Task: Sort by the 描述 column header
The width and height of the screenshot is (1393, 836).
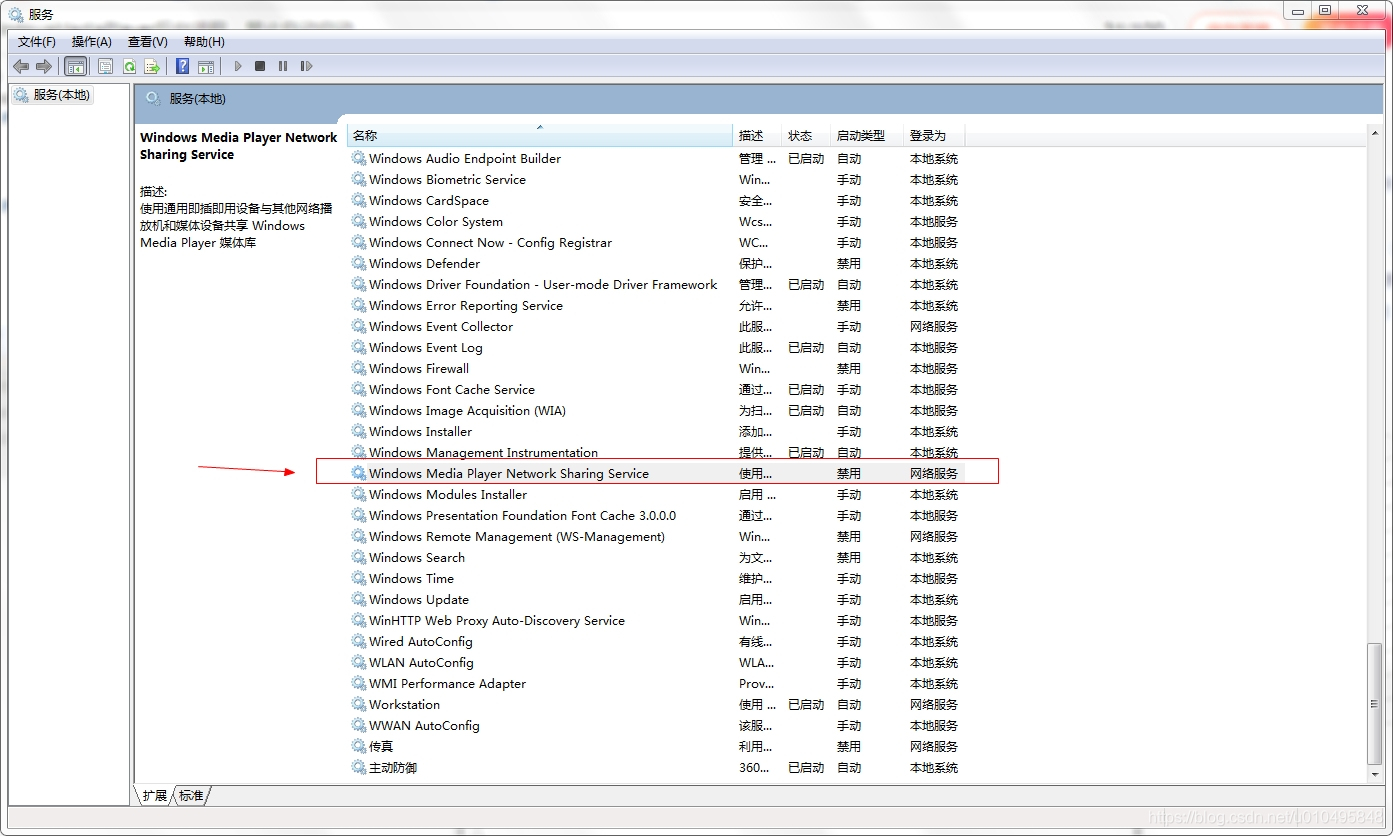Action: tap(758, 135)
